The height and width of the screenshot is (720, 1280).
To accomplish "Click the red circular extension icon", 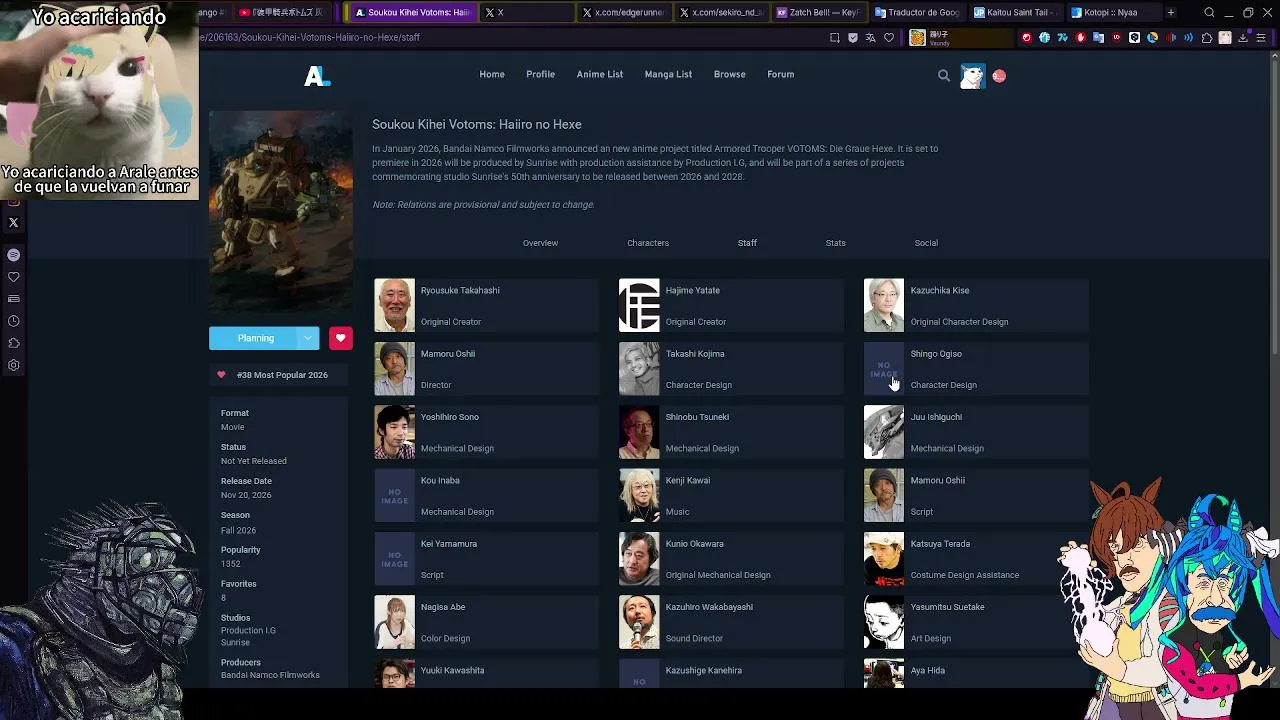I will tap(1026, 38).
